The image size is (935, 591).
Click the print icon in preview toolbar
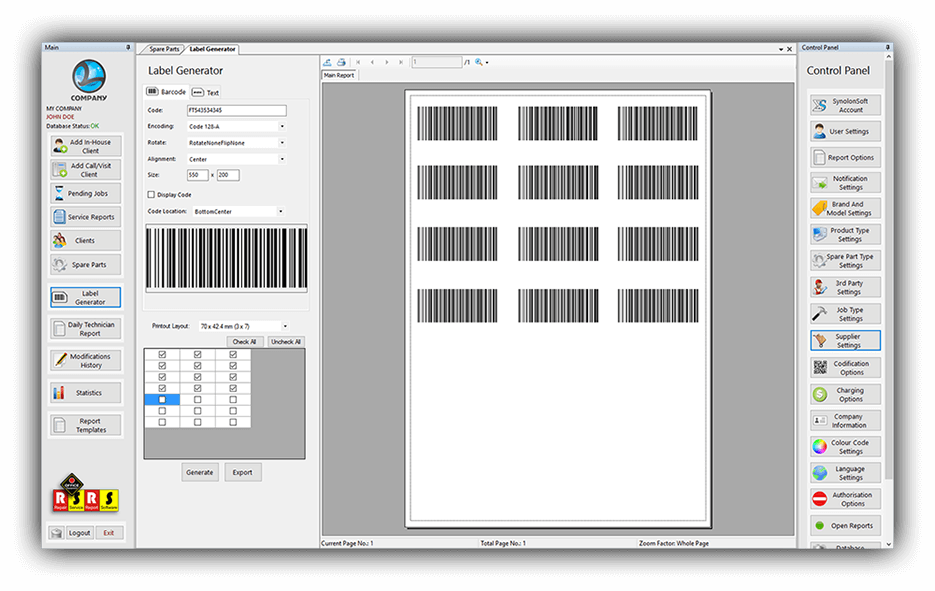click(x=341, y=62)
